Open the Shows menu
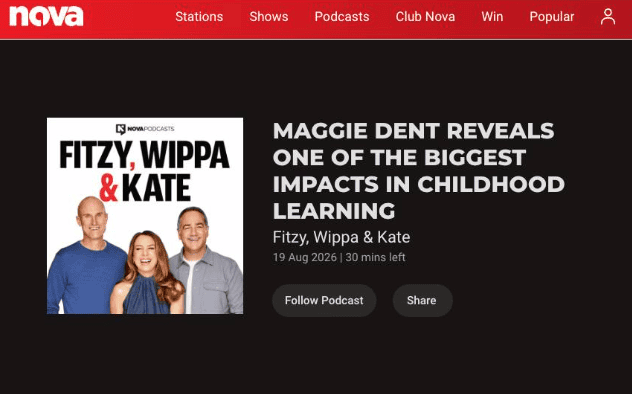The image size is (632, 394). coord(269,17)
